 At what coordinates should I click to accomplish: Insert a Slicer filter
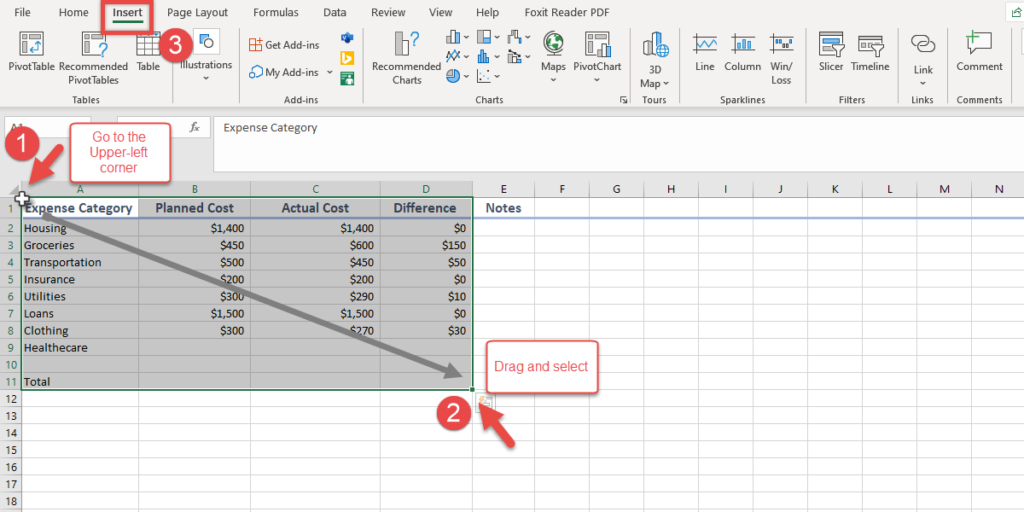pos(831,52)
